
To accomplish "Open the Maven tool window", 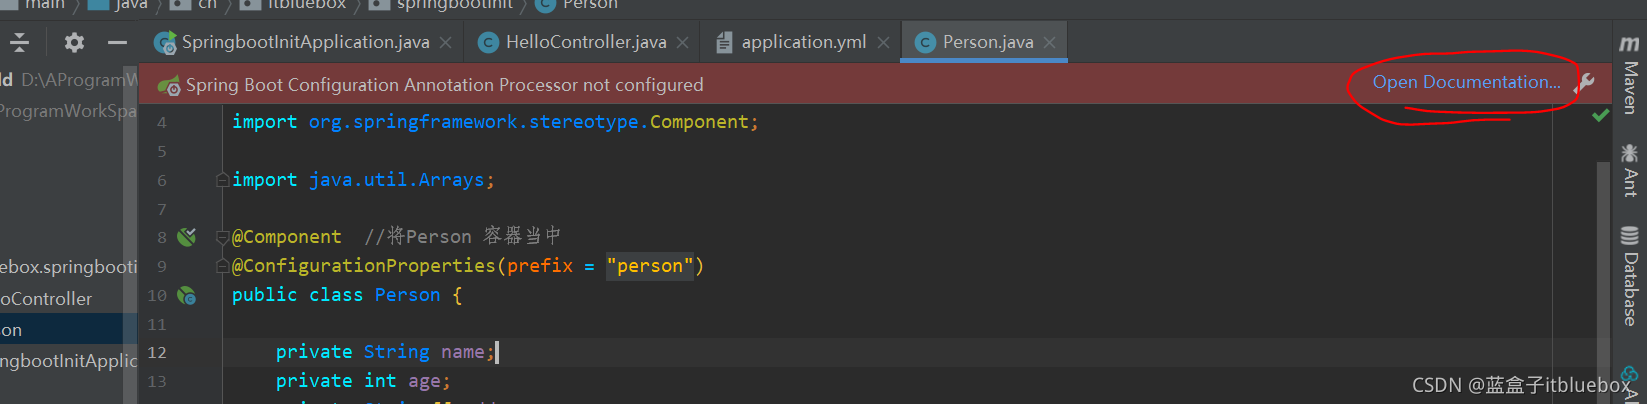I will pos(1630,75).
